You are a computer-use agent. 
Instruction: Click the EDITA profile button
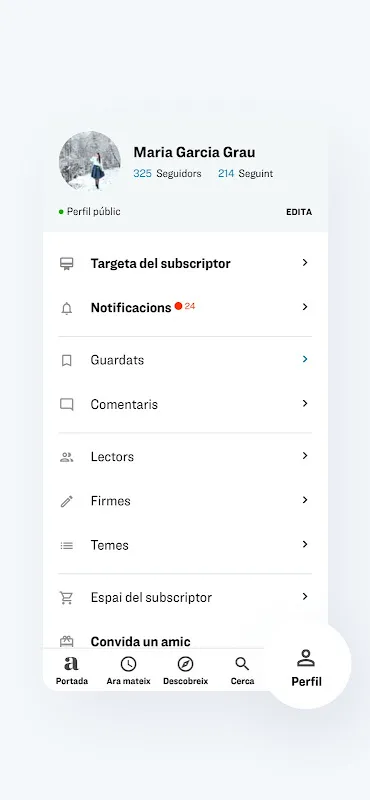(299, 212)
